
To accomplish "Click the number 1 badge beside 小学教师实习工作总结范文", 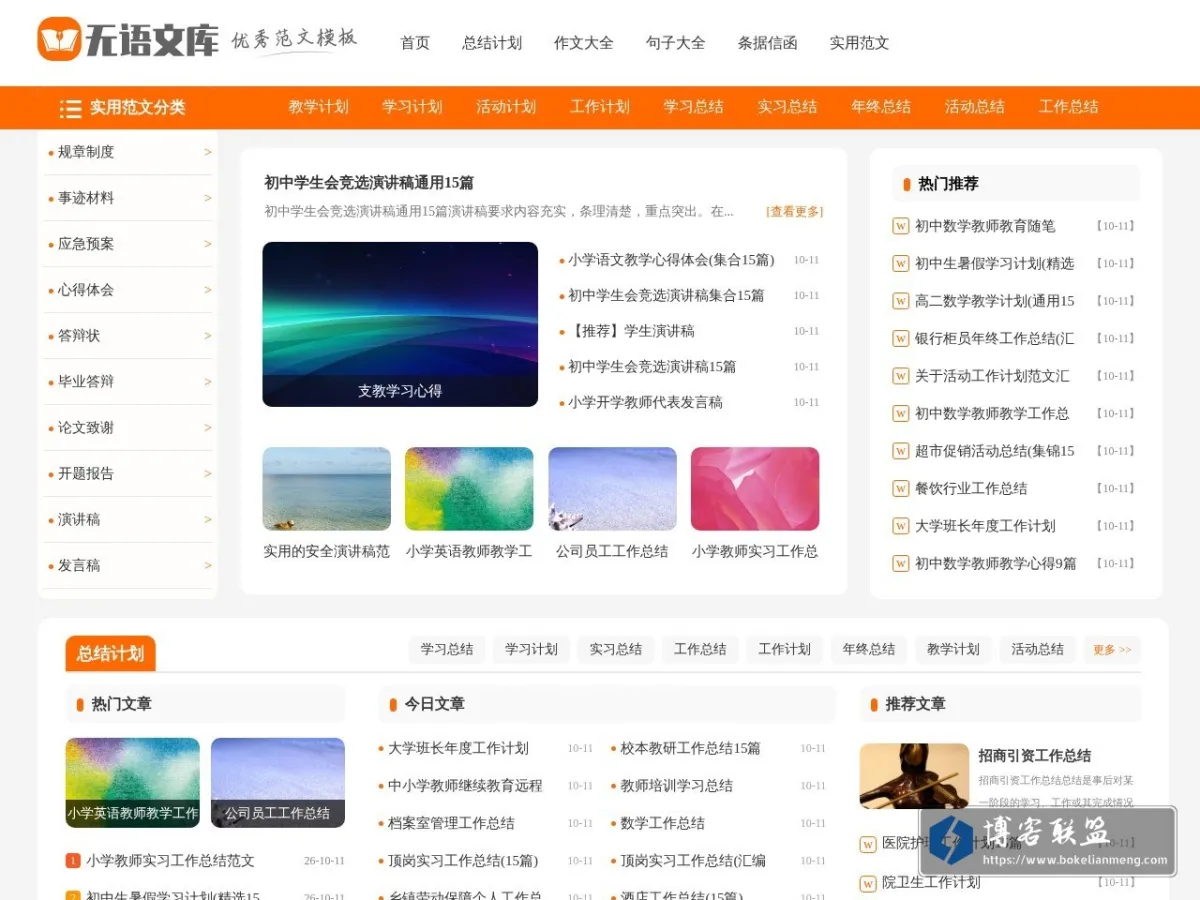I will pos(73,860).
